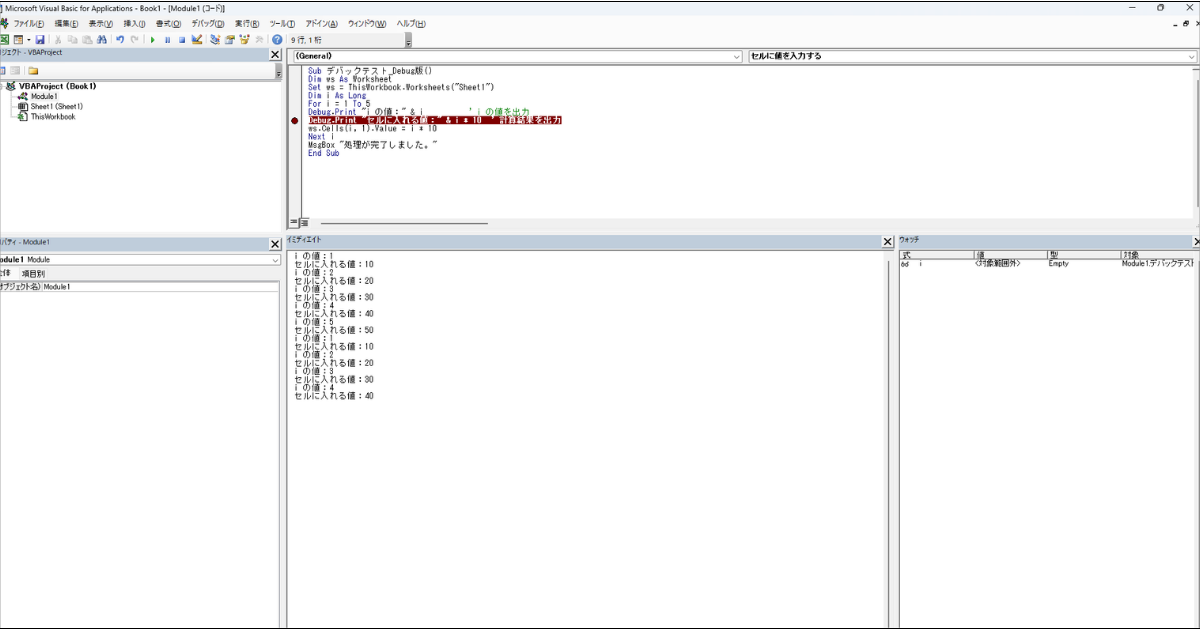Toggle Design Mode icon in toolbar

click(x=197, y=40)
